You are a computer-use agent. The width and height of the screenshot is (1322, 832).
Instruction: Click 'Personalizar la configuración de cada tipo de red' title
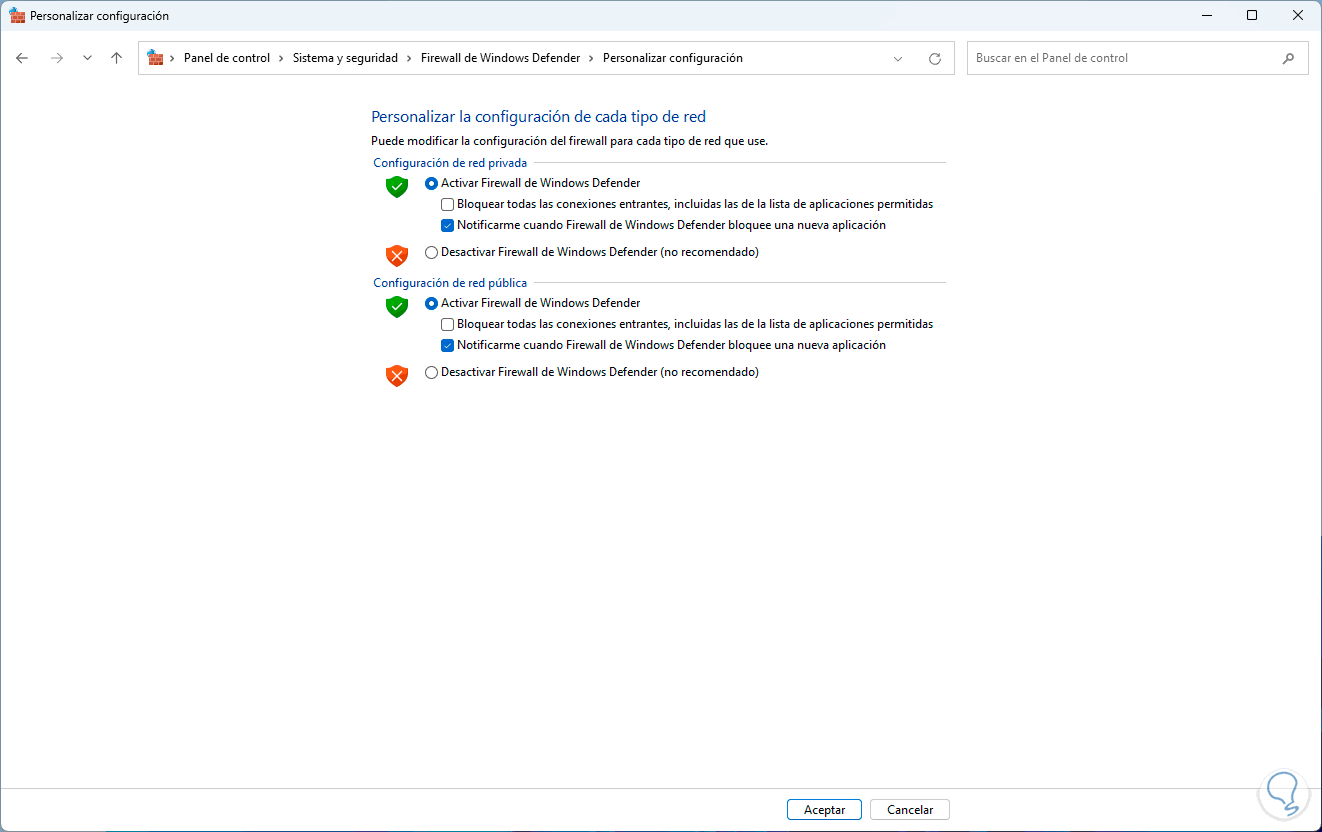[x=539, y=117]
